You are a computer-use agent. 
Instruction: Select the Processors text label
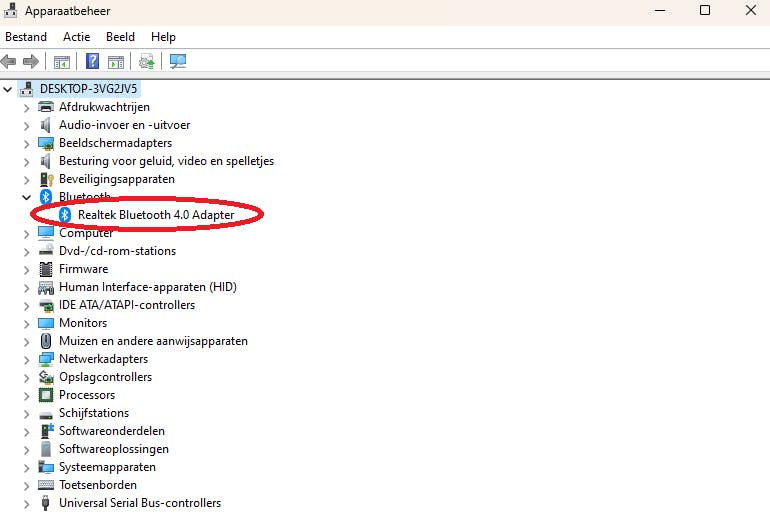pos(87,395)
